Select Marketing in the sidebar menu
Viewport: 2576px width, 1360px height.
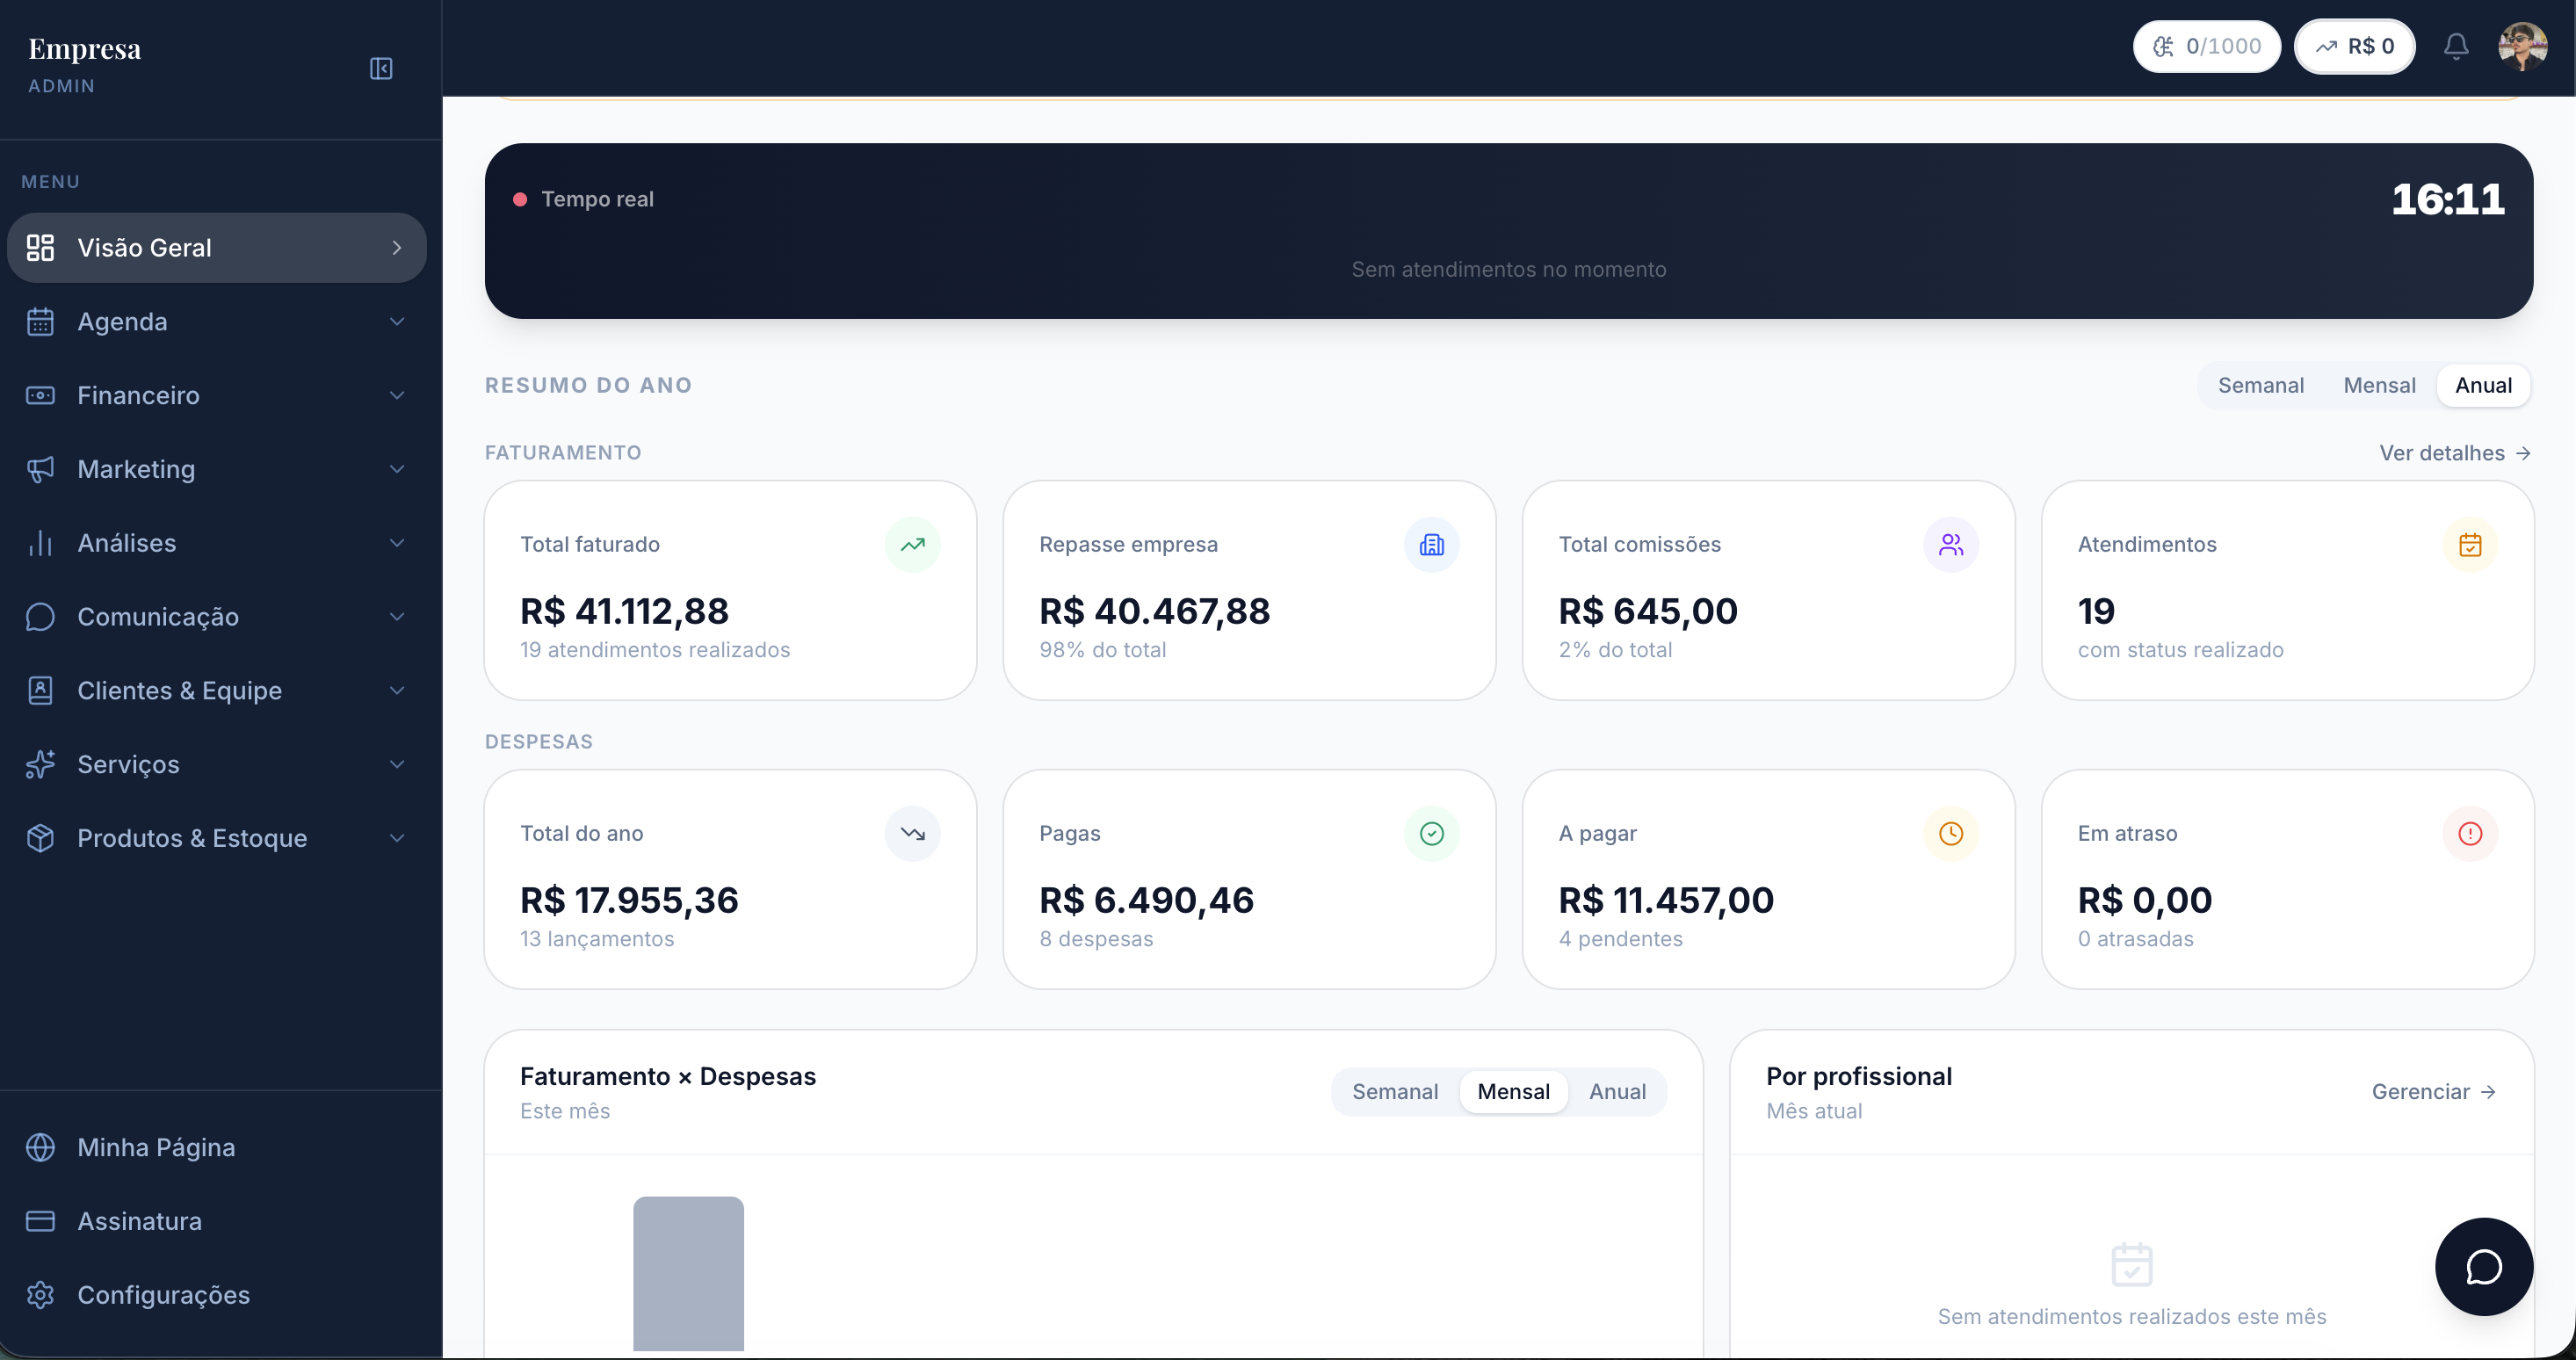217,469
